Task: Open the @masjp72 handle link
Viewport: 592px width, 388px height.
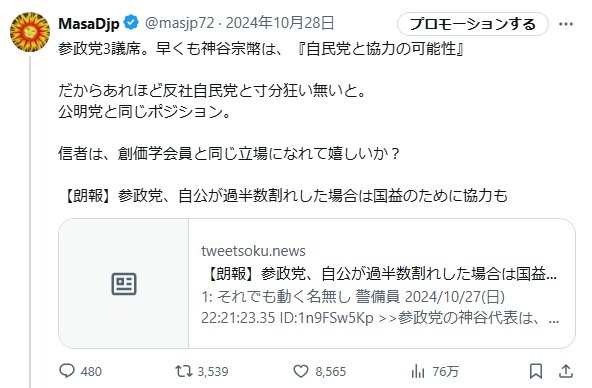Action: 180,23
